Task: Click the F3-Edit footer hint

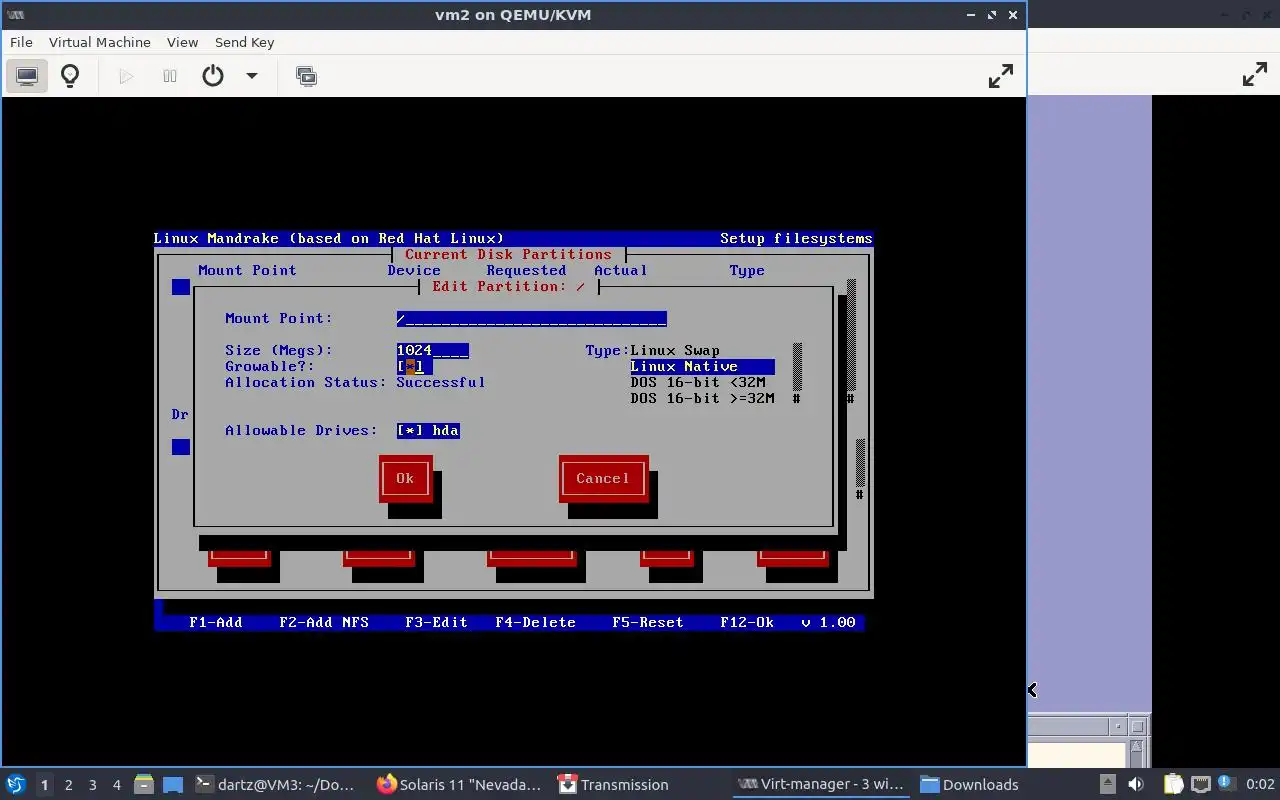Action: [x=436, y=622]
